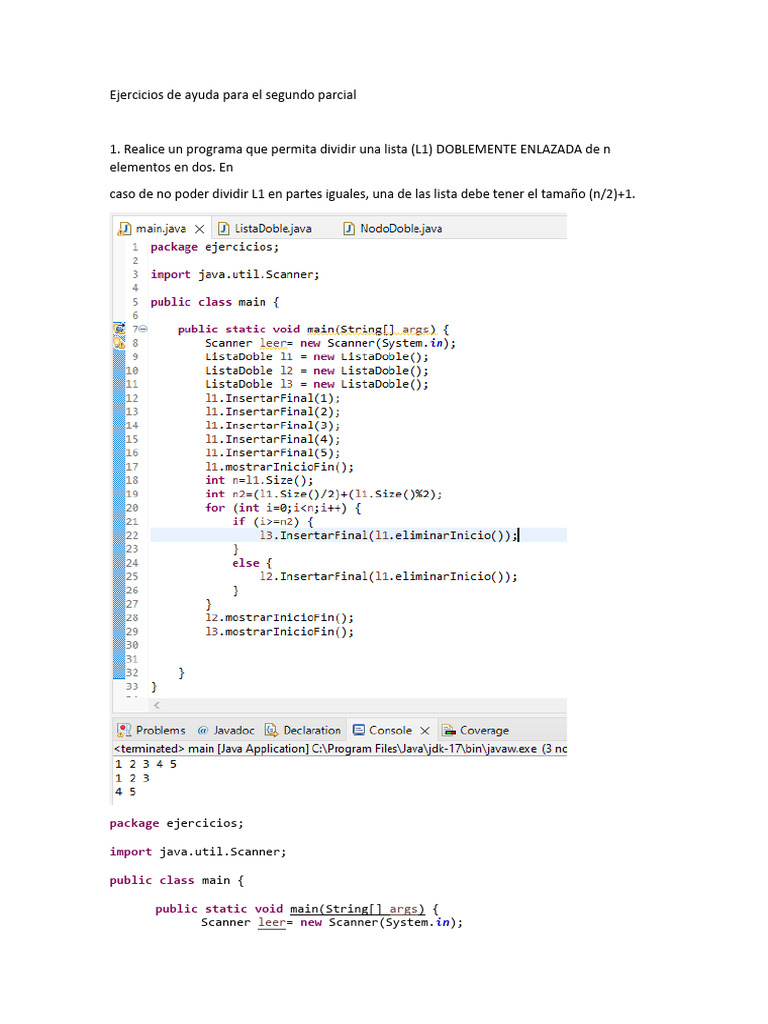The image size is (768, 1024).
Task: Close the main.java tab with its X
Action: [199, 229]
